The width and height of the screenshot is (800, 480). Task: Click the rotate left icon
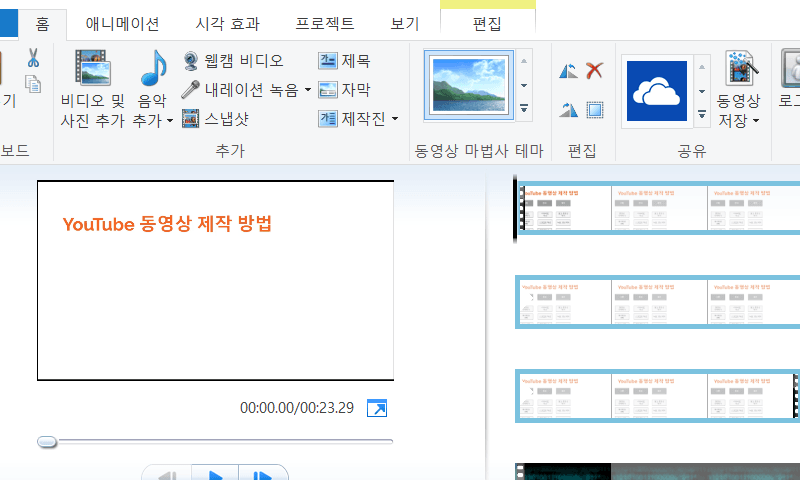click(x=568, y=70)
